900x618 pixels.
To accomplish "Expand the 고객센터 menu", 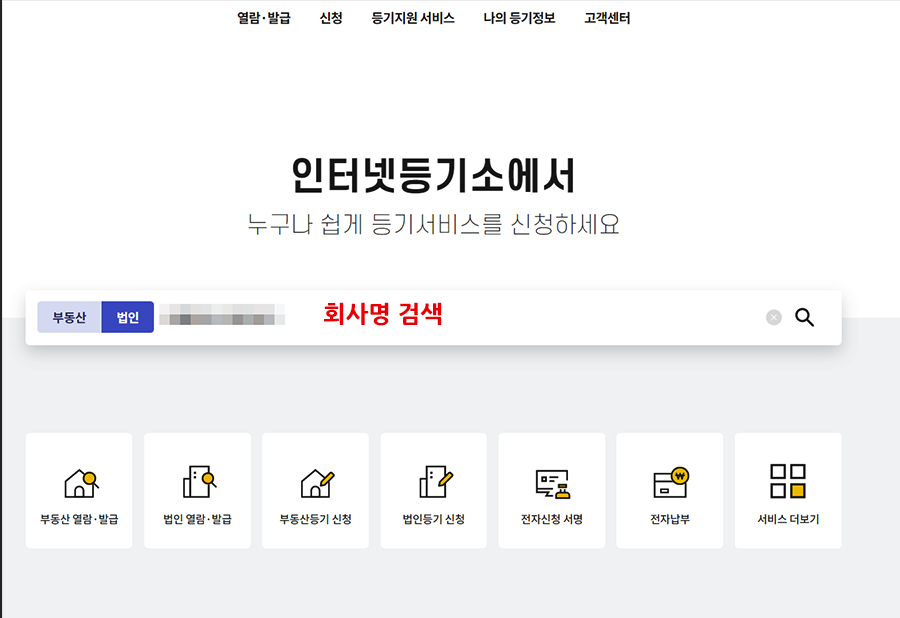I will [608, 18].
